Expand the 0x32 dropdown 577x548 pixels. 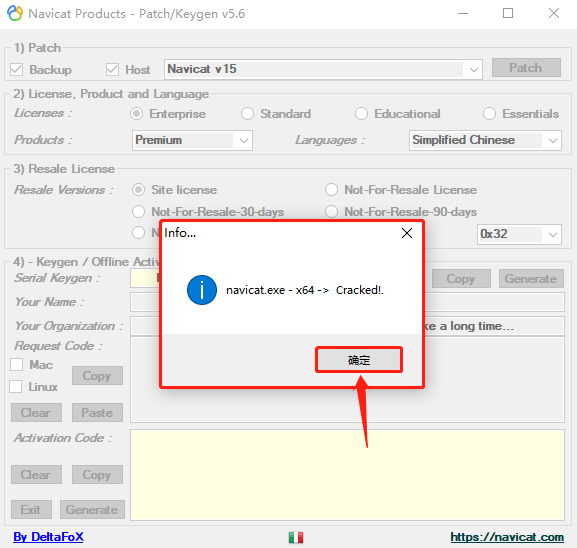(x=519, y=234)
